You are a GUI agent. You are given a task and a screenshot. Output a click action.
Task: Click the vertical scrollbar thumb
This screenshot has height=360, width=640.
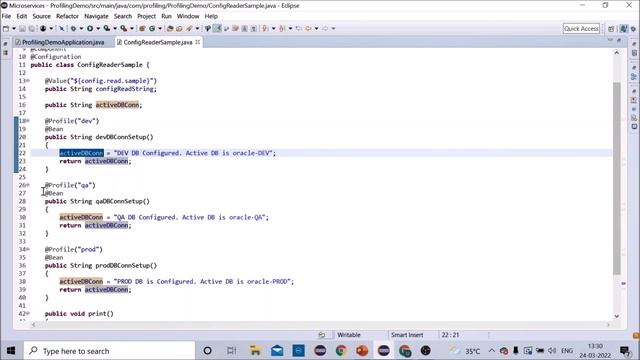point(617,178)
